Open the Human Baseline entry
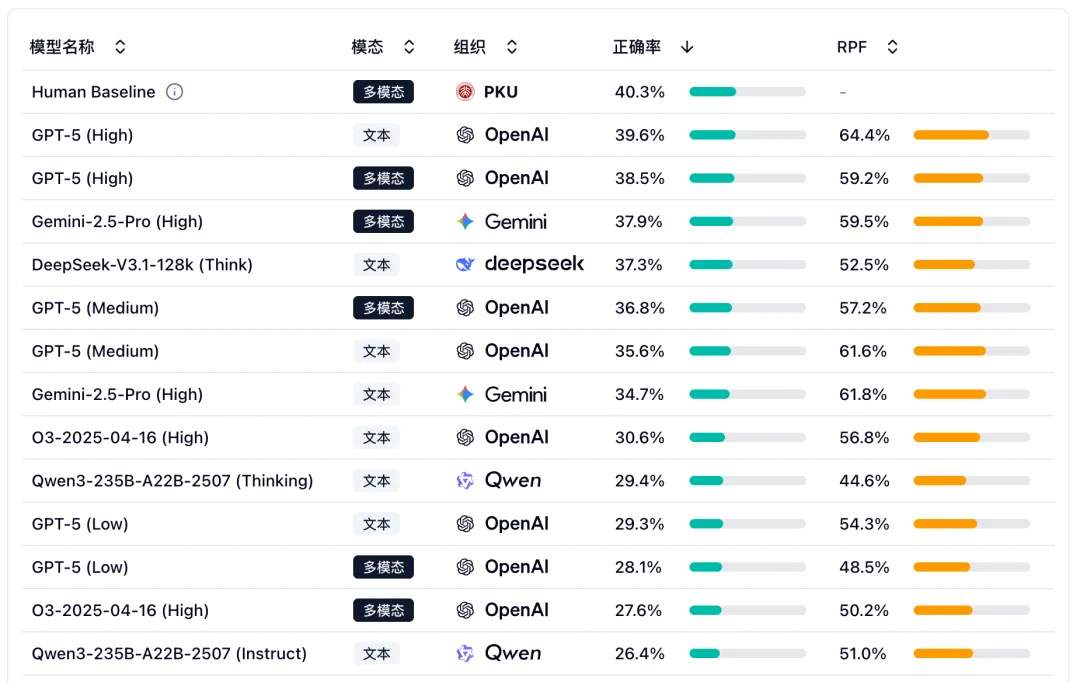Image resolution: width=1080 pixels, height=682 pixels. click(93, 92)
